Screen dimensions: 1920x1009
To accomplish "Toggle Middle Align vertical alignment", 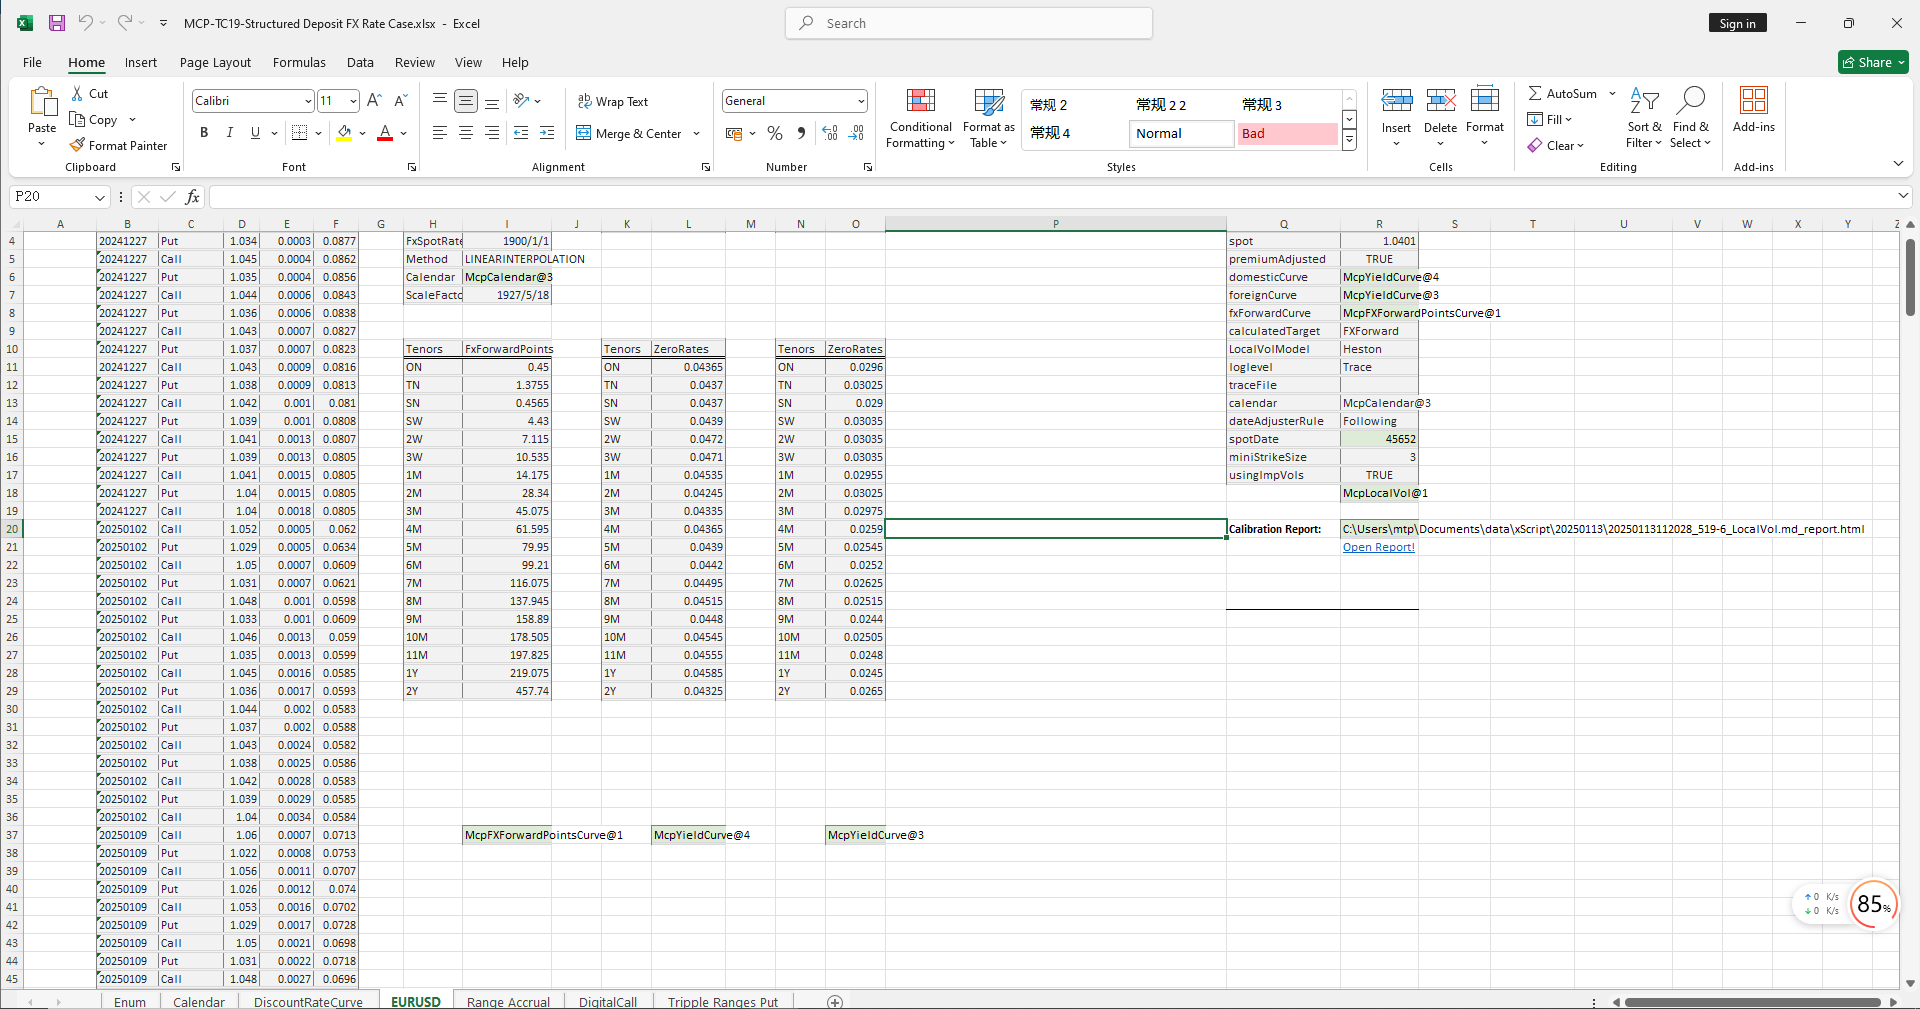I will point(466,100).
